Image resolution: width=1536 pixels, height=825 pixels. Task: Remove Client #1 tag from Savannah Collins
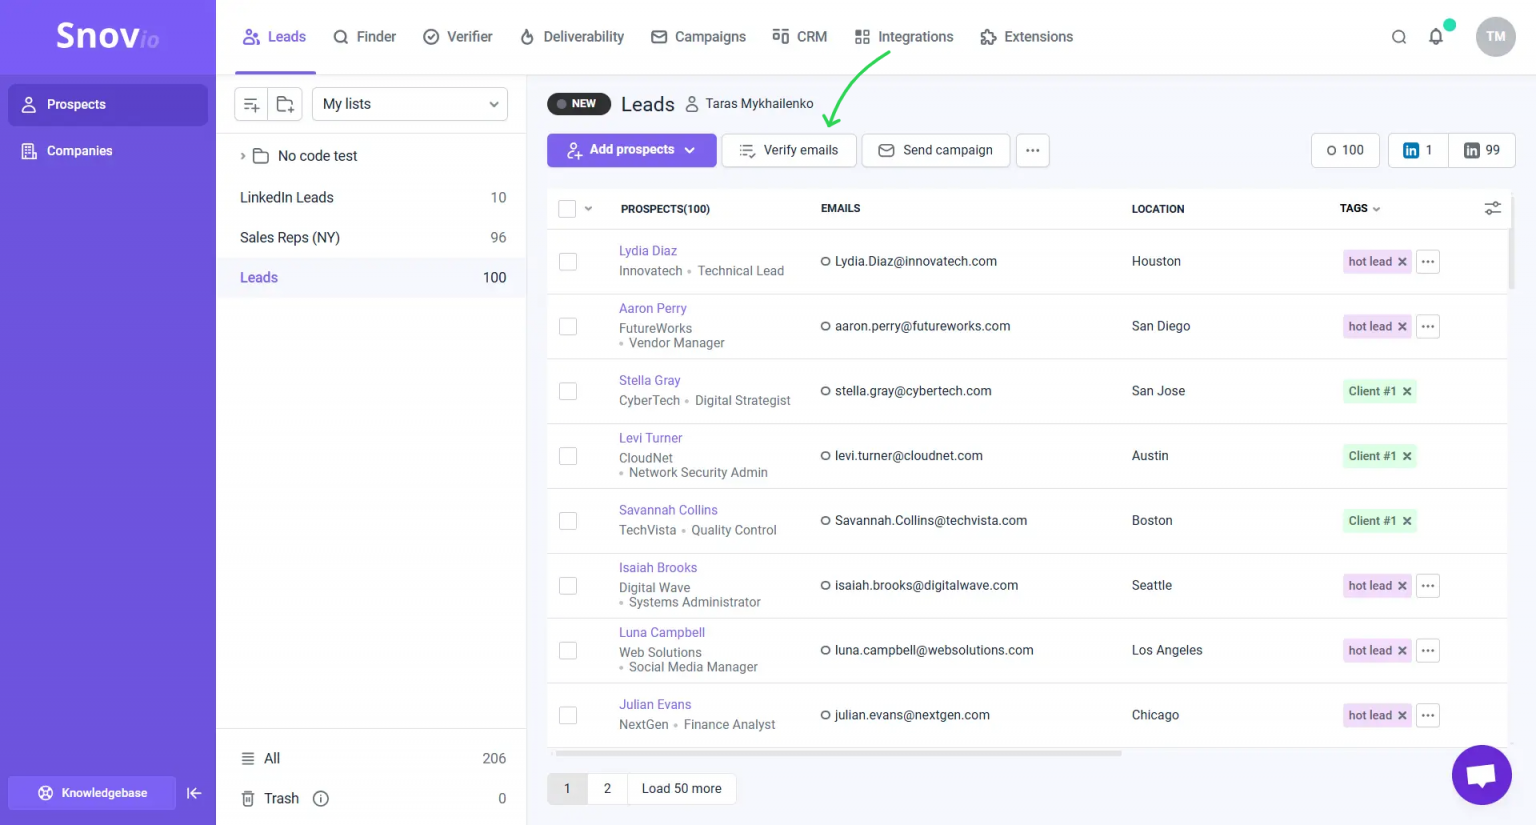click(x=1407, y=521)
